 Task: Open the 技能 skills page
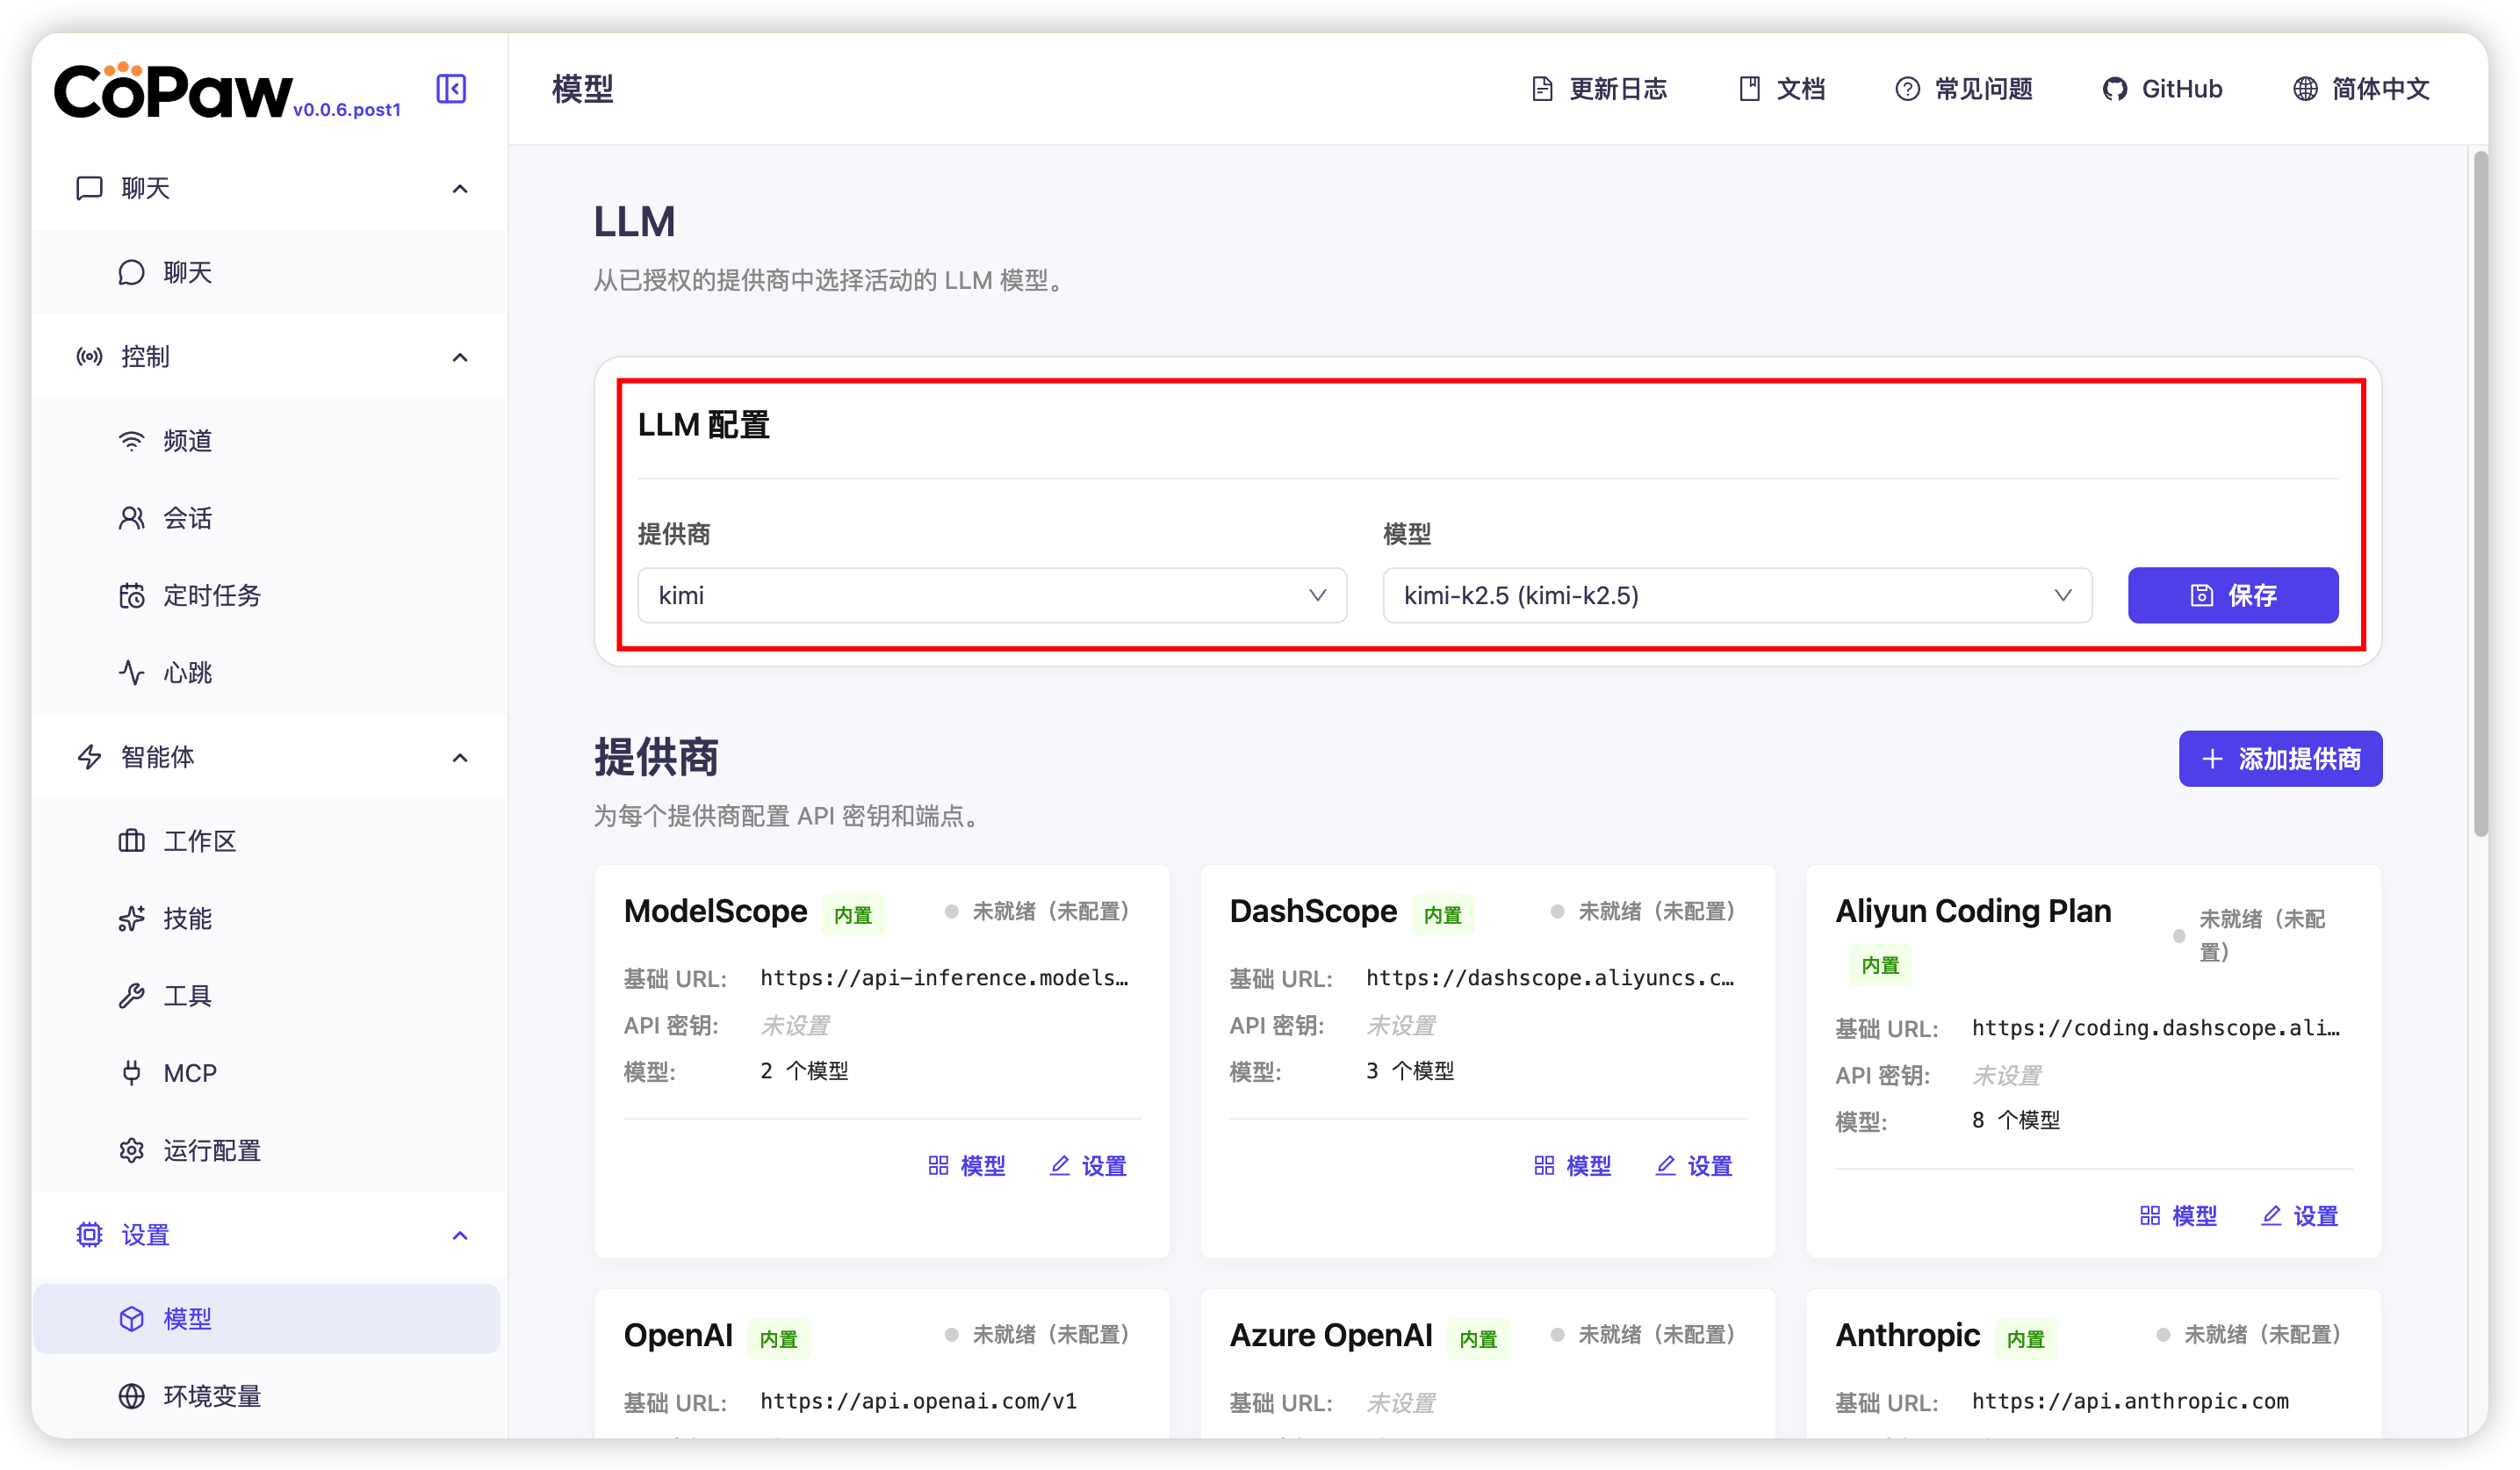[x=187, y=918]
